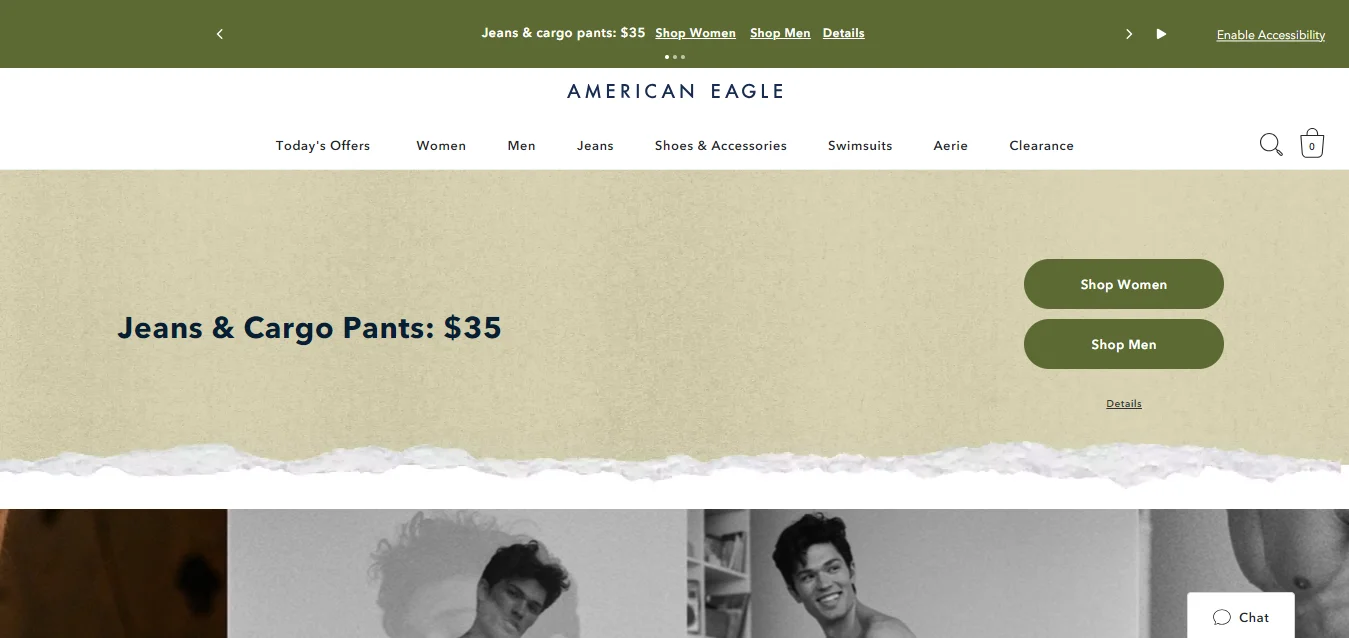
Task: Go to Swimsuits section
Action: point(860,146)
